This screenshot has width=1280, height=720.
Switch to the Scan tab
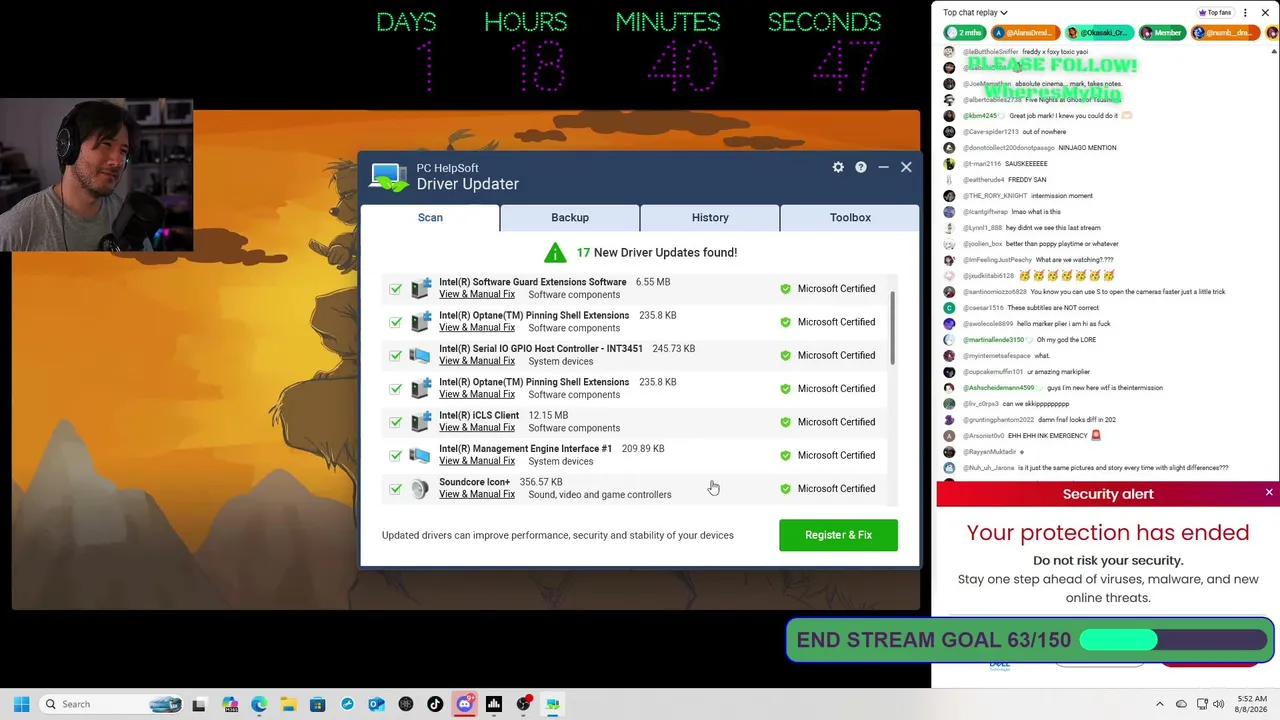pos(430,217)
